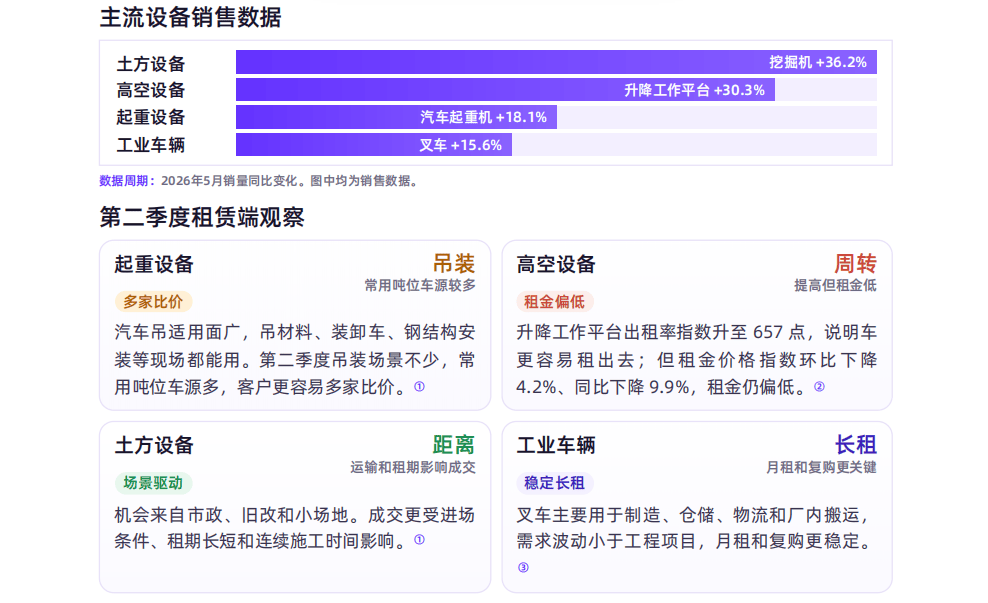Click the green 距离 keyword
Screen dimensions: 988x603
click(454, 445)
